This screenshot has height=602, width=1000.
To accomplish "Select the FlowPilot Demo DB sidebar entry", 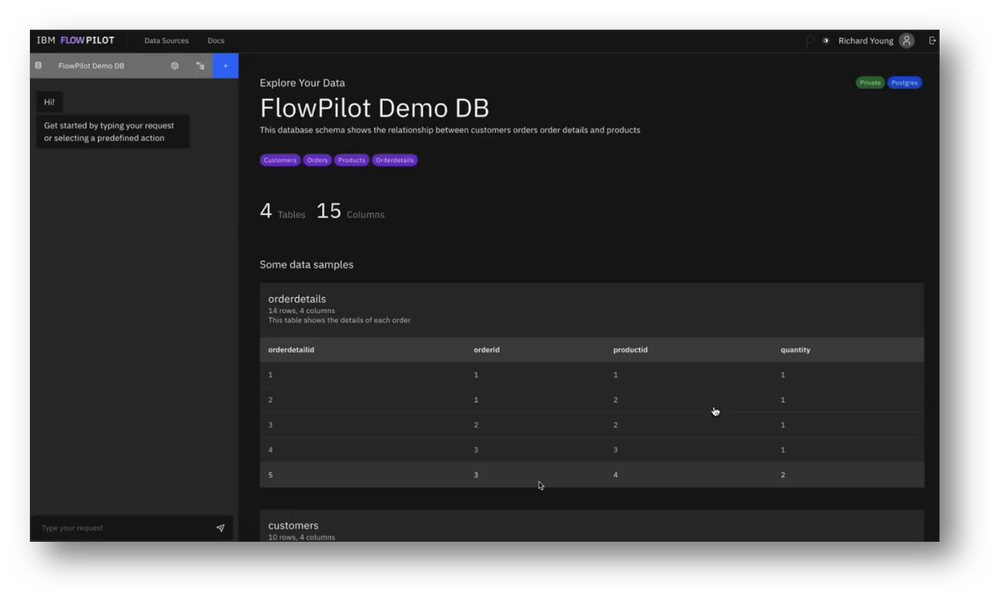I will point(91,66).
